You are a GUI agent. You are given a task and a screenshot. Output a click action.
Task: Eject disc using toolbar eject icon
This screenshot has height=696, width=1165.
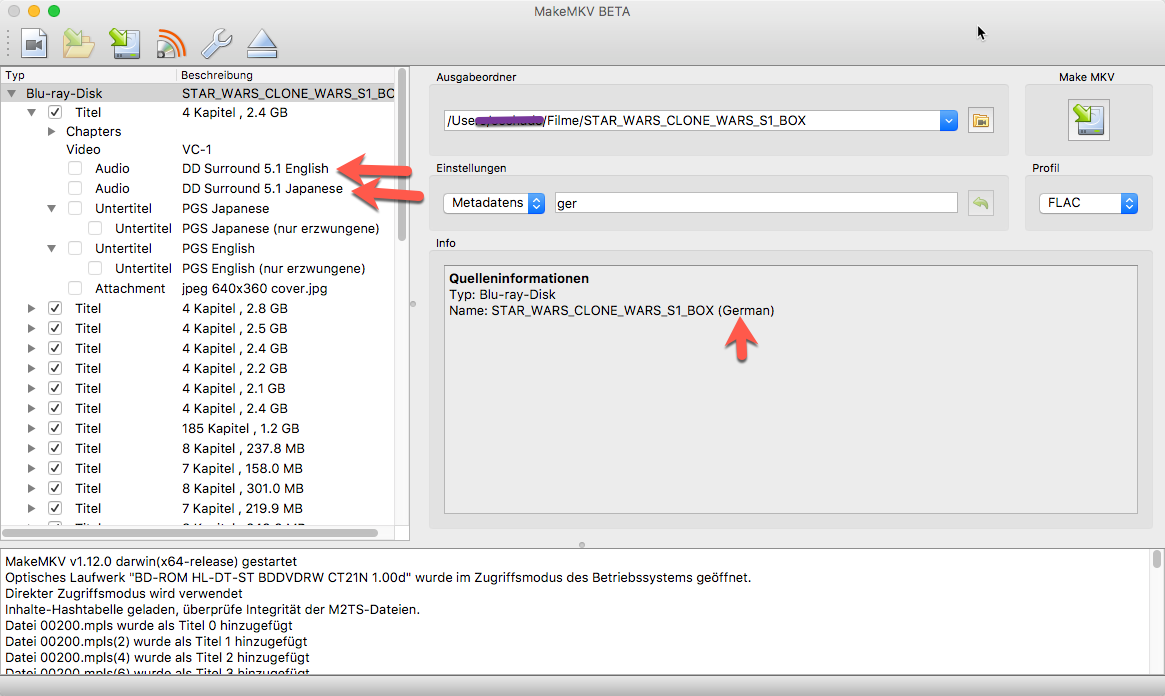pos(262,44)
